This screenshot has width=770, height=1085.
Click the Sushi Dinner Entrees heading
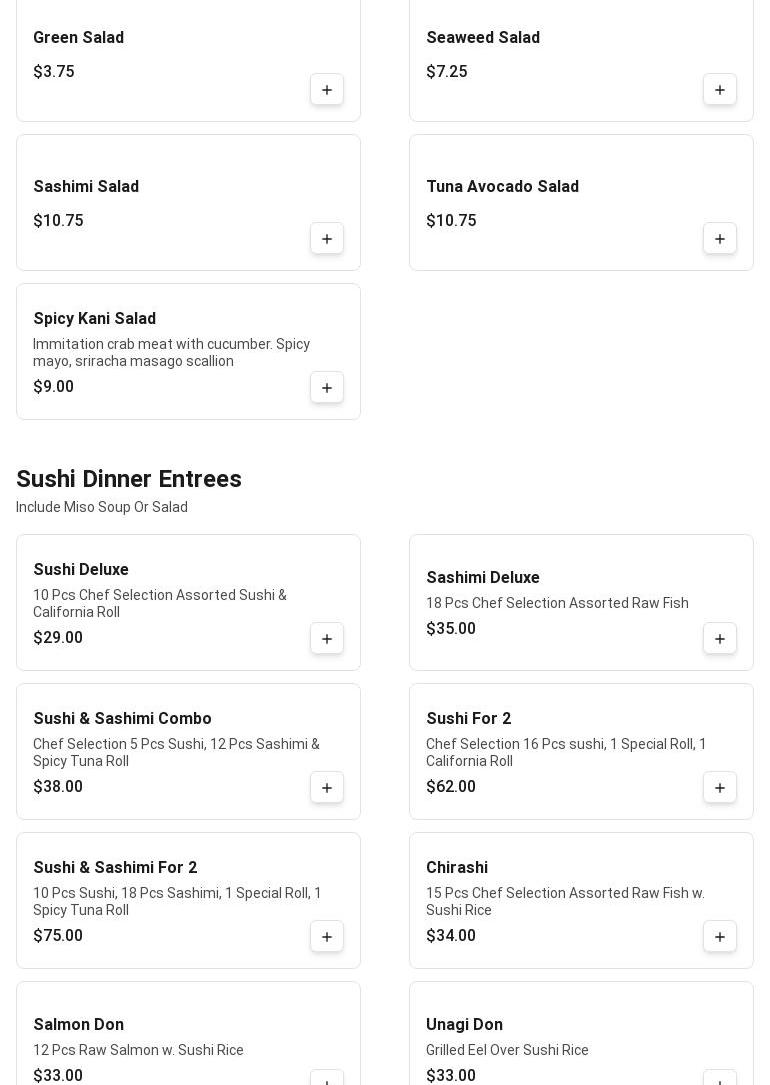coord(129,479)
